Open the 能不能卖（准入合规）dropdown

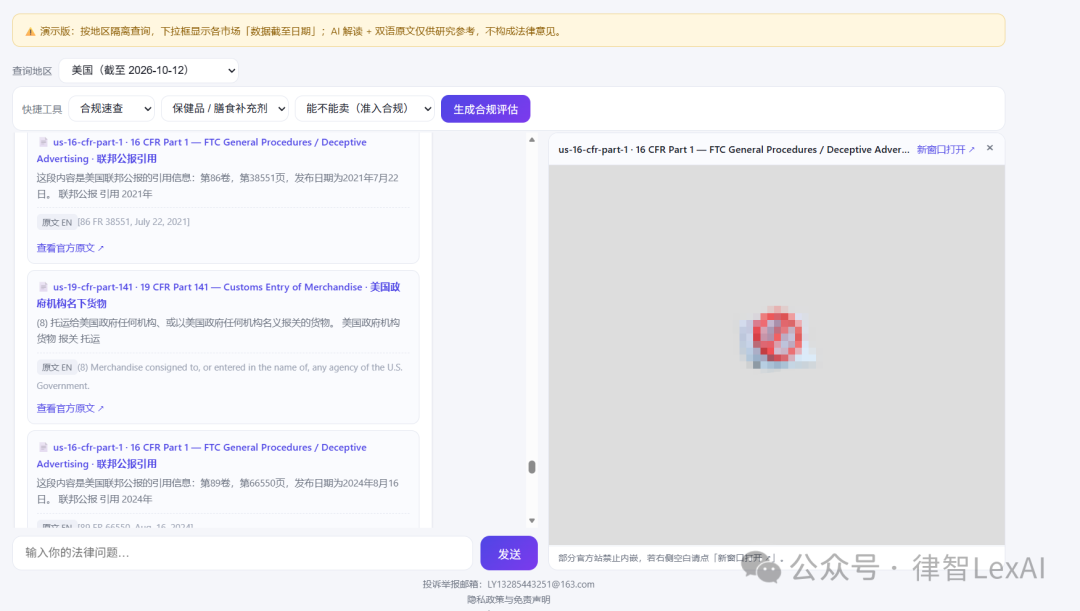click(x=364, y=109)
